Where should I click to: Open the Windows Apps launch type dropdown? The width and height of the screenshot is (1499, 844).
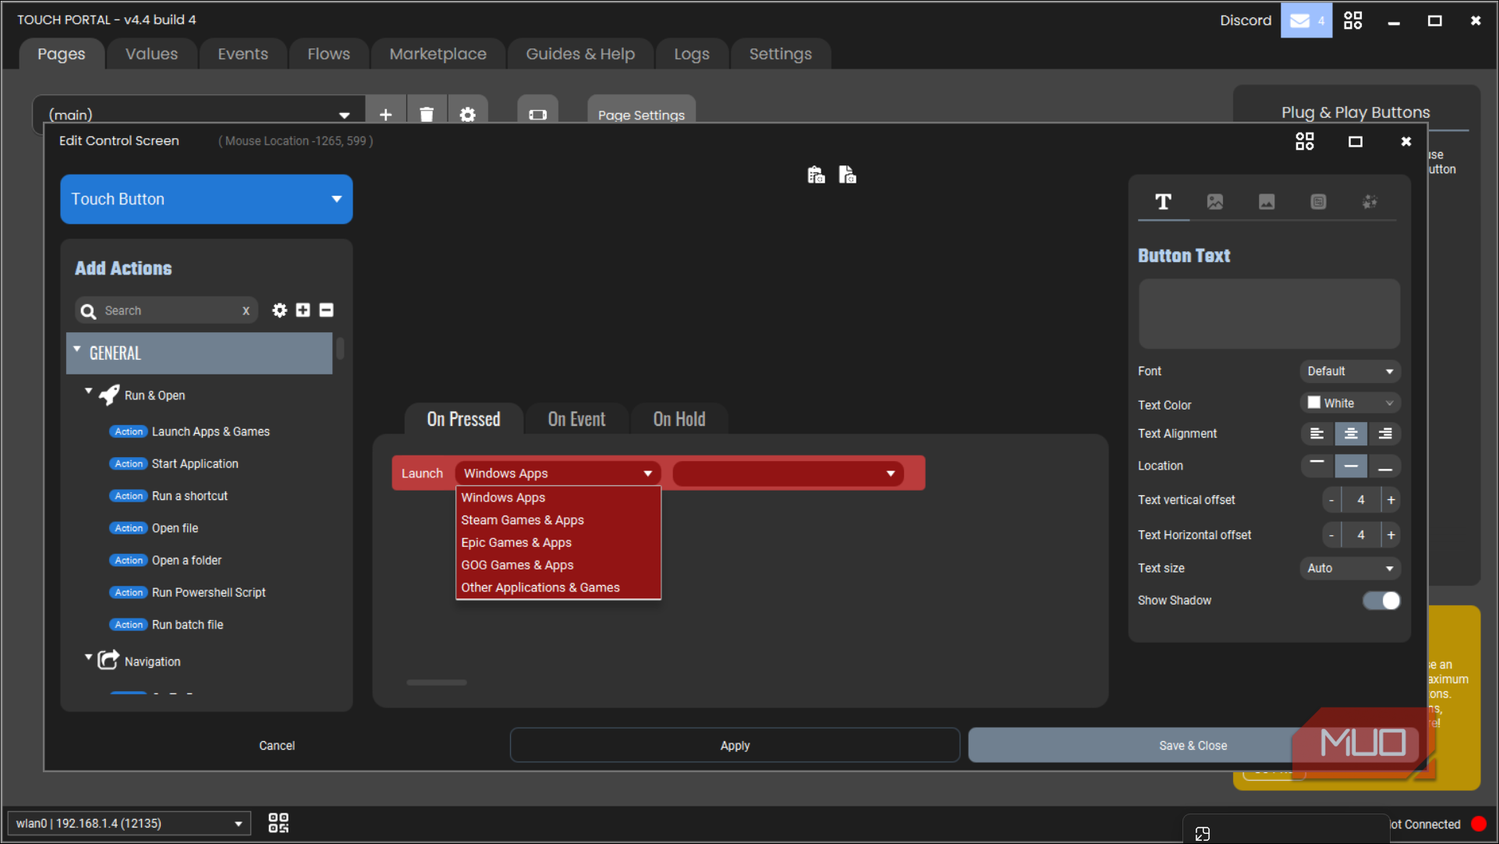(558, 473)
